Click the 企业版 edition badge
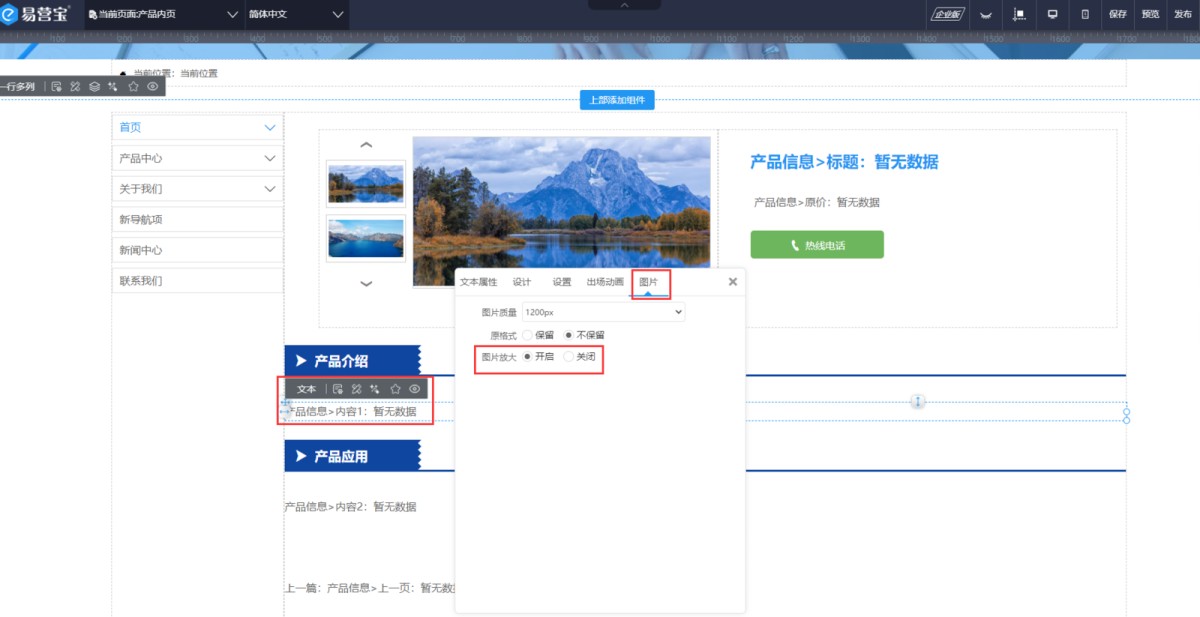 coord(946,14)
